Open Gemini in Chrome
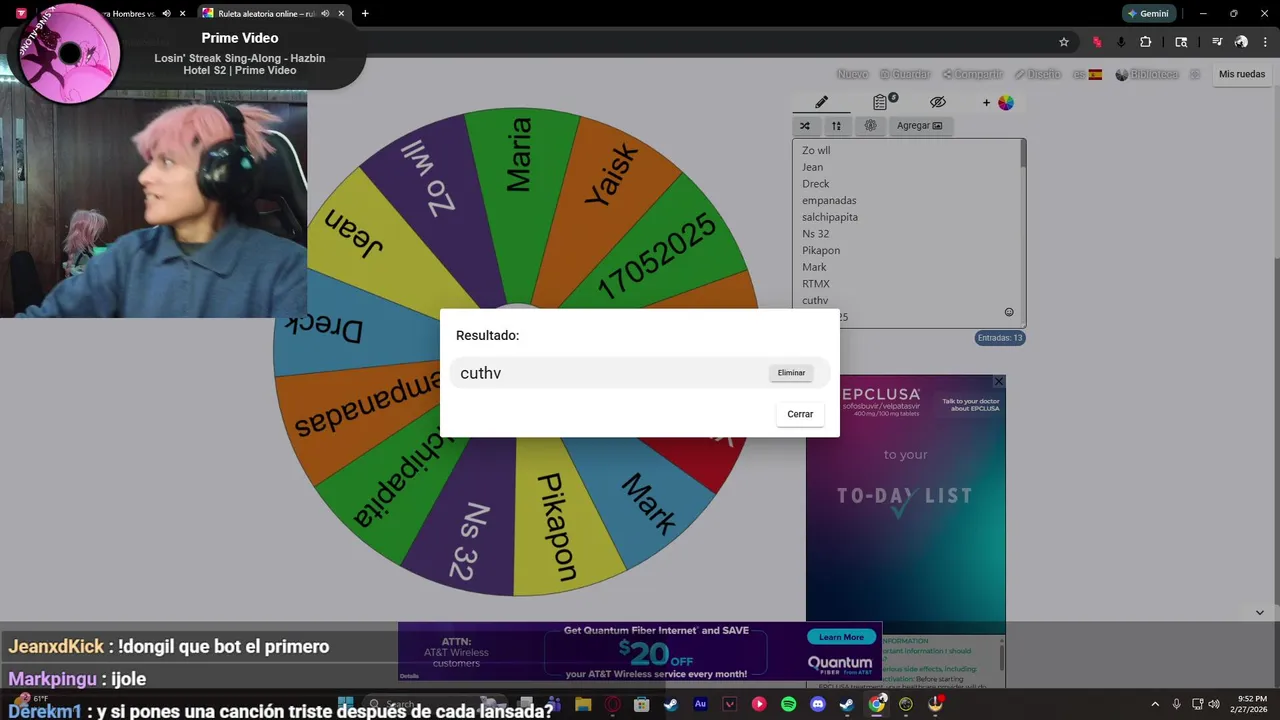 pos(1147,13)
